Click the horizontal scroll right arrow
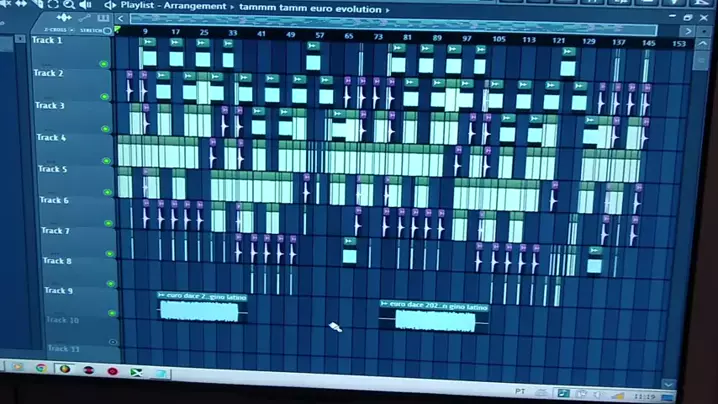This screenshot has width=718, height=404. tap(687, 31)
